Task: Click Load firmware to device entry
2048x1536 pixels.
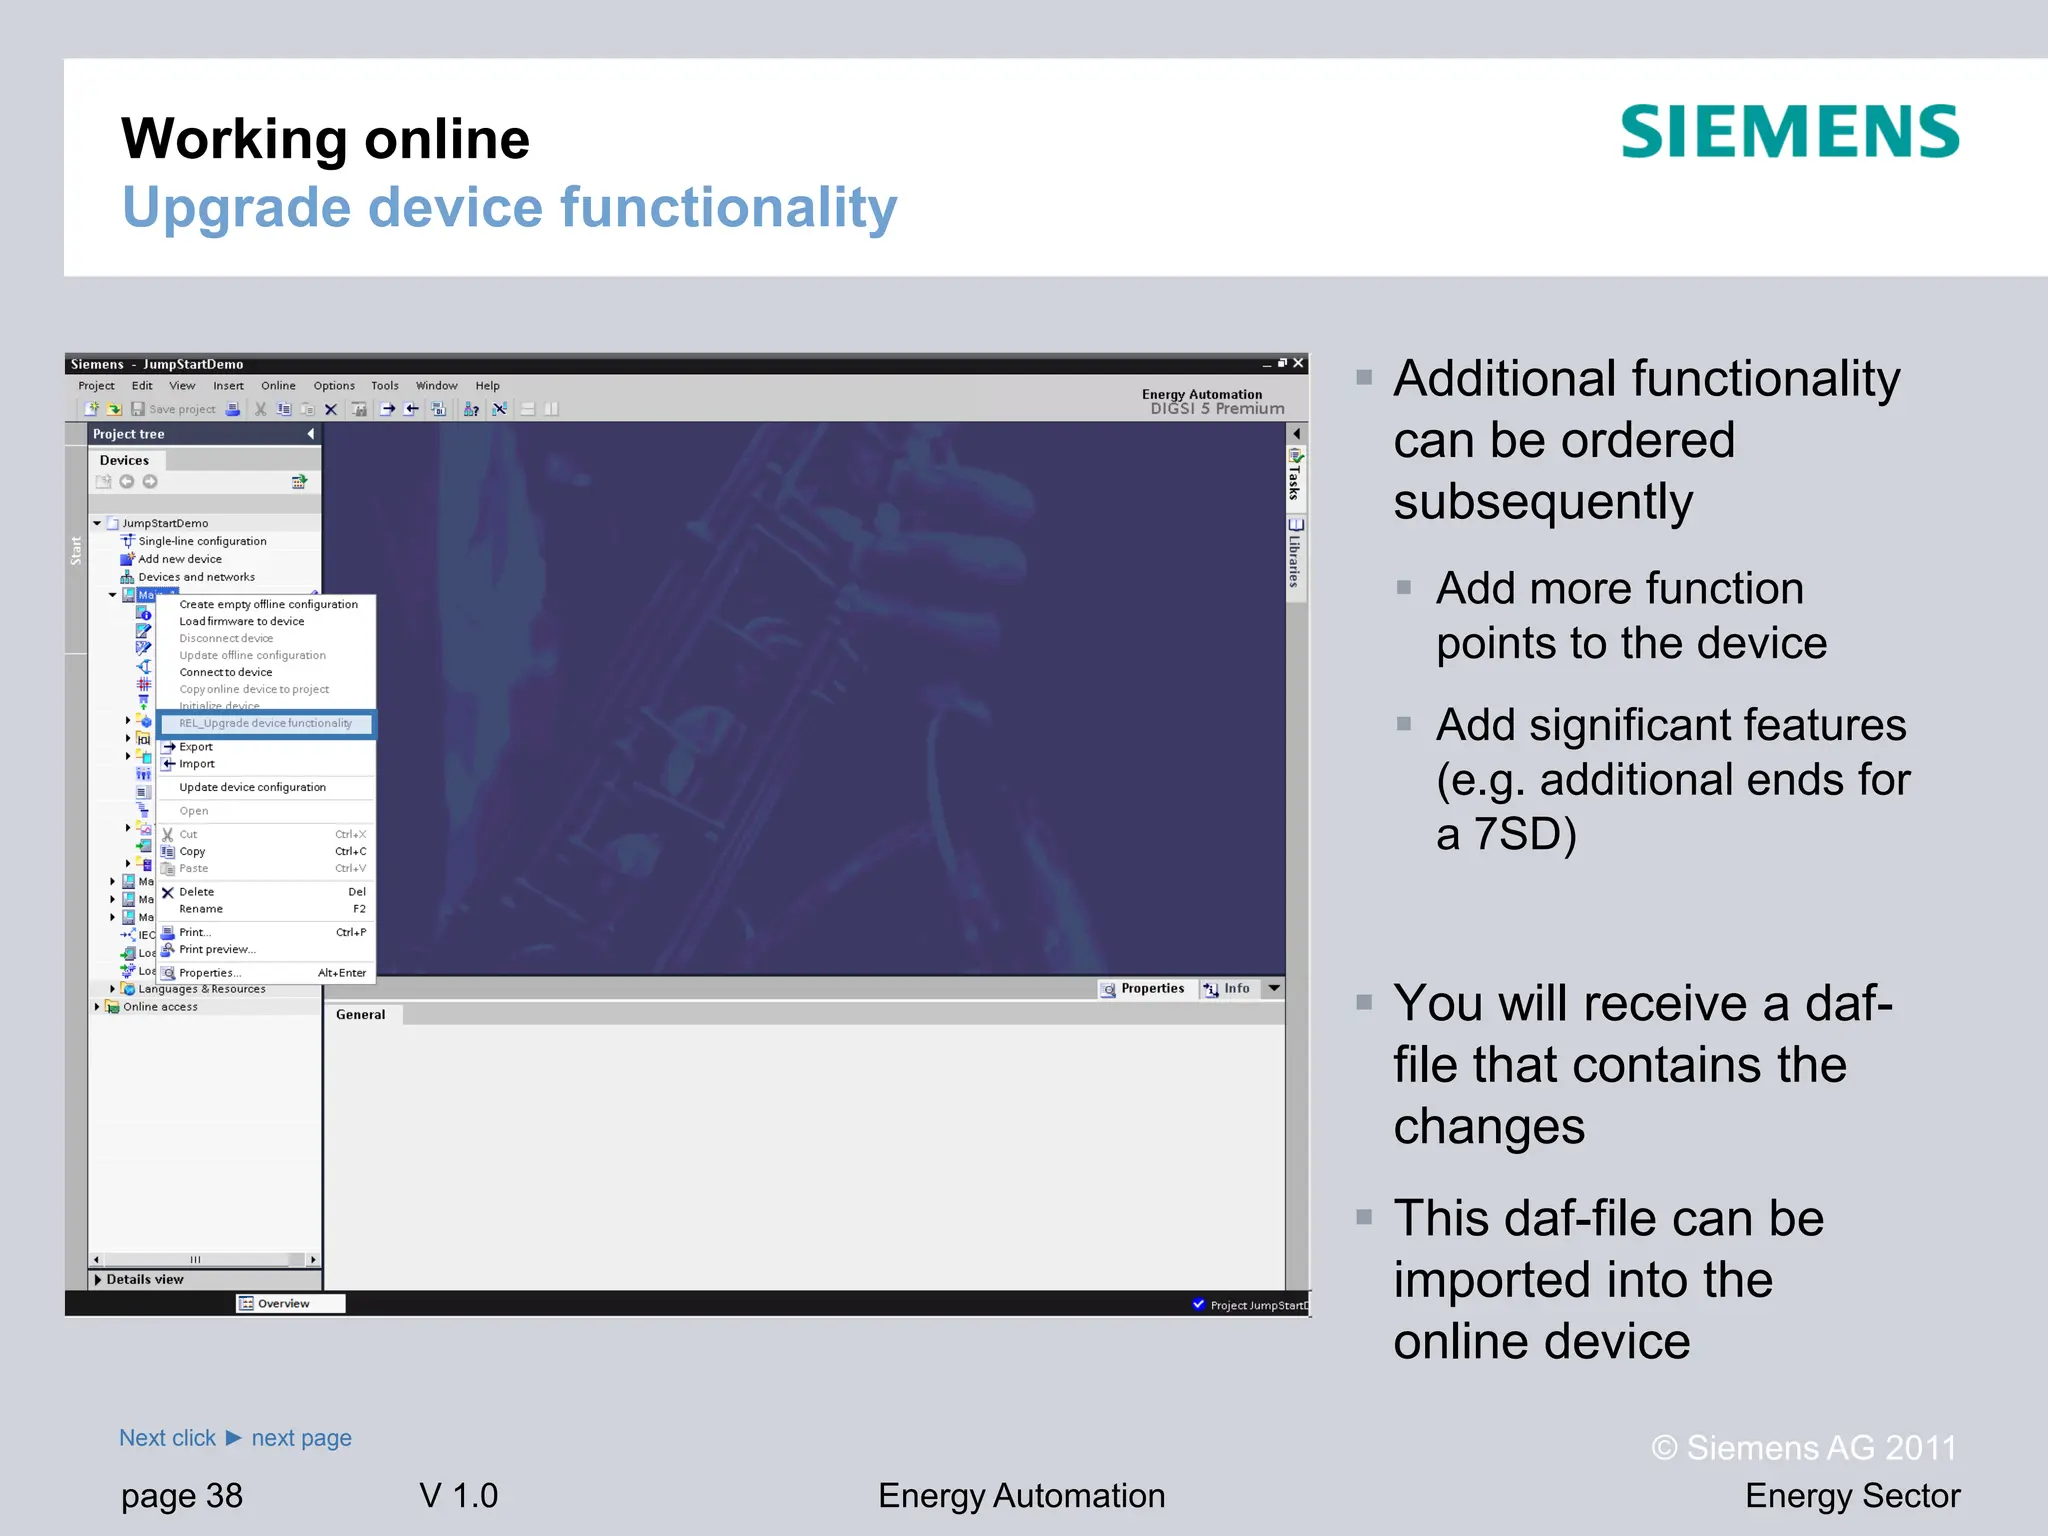Action: click(241, 621)
